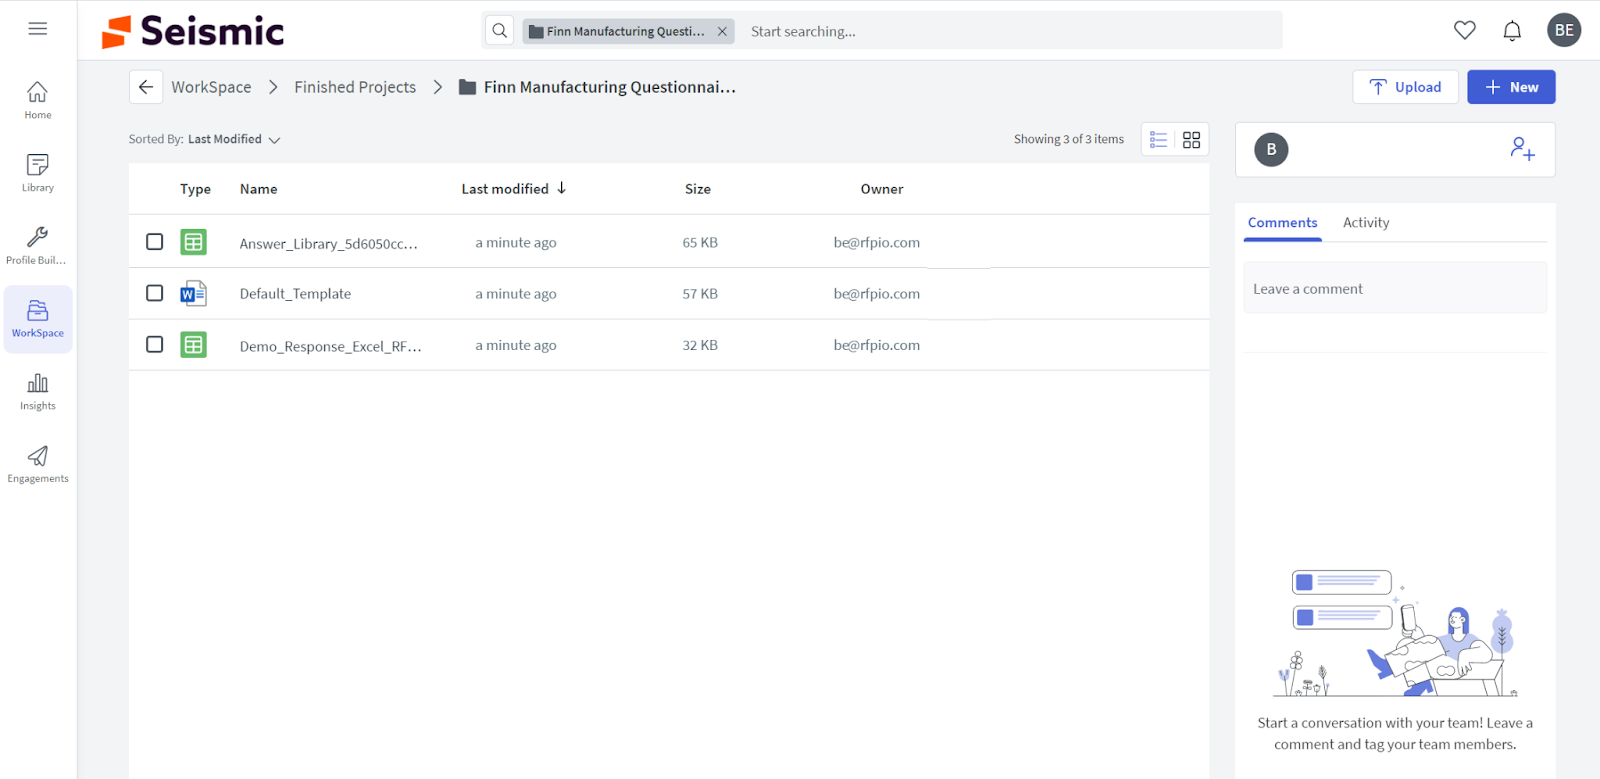
Task: Click Demo_Response_Excel spreadsheet file icon
Action: click(193, 345)
